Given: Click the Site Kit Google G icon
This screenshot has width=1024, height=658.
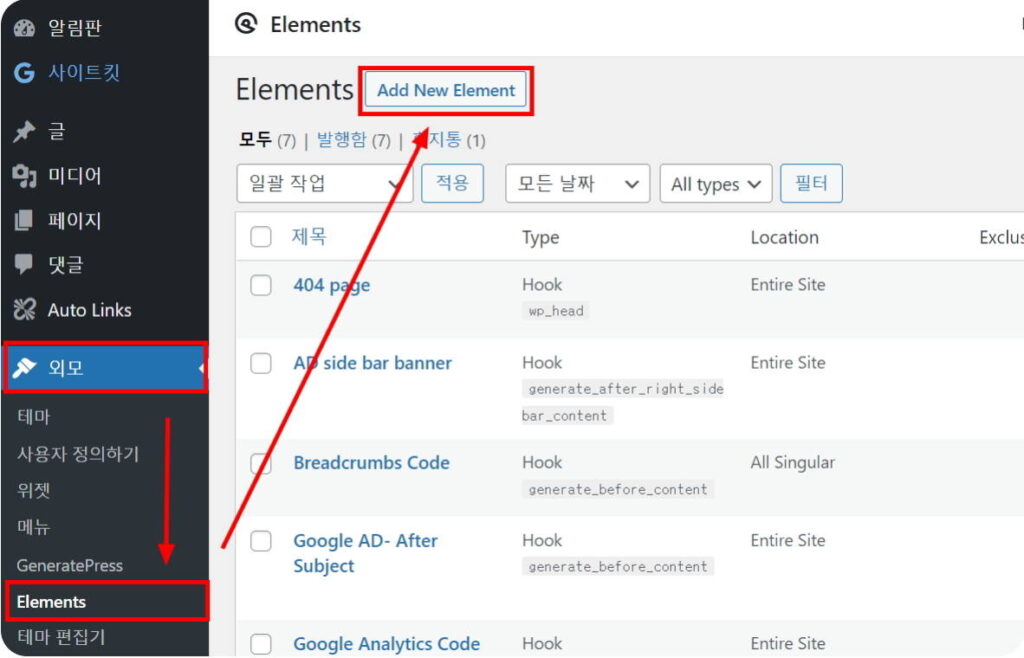Looking at the screenshot, I should [25, 73].
